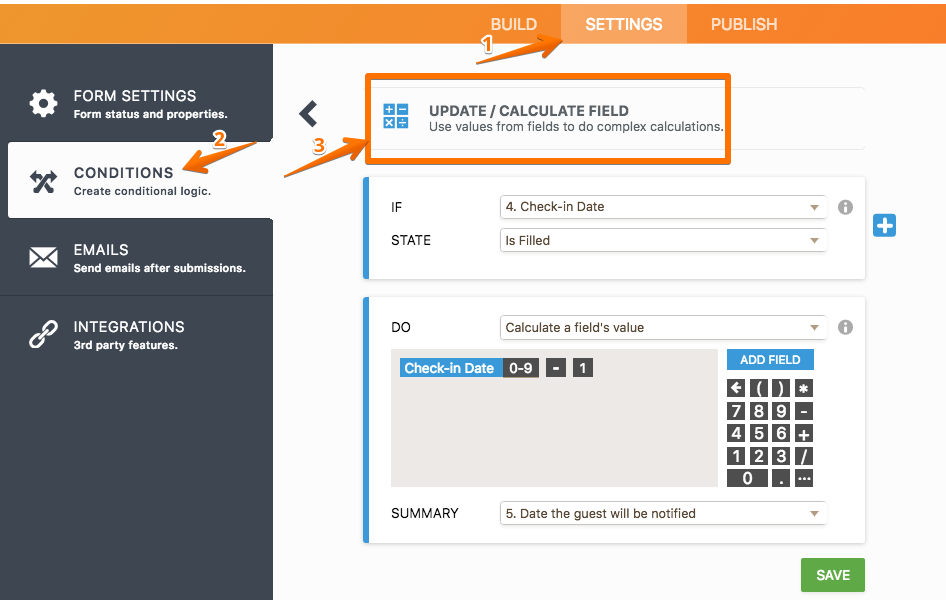Click the Check-in Date field token
Screen dimensions: 946x600
449,368
